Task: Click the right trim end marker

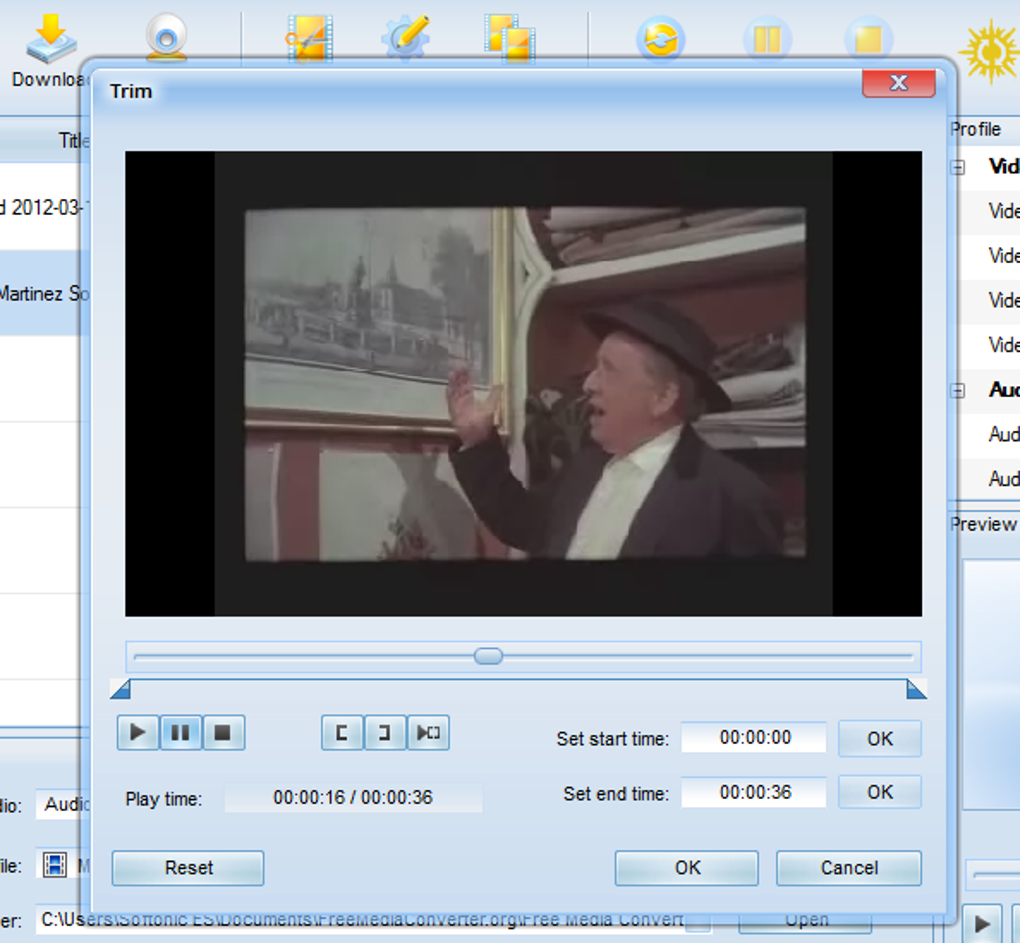Action: 916,689
